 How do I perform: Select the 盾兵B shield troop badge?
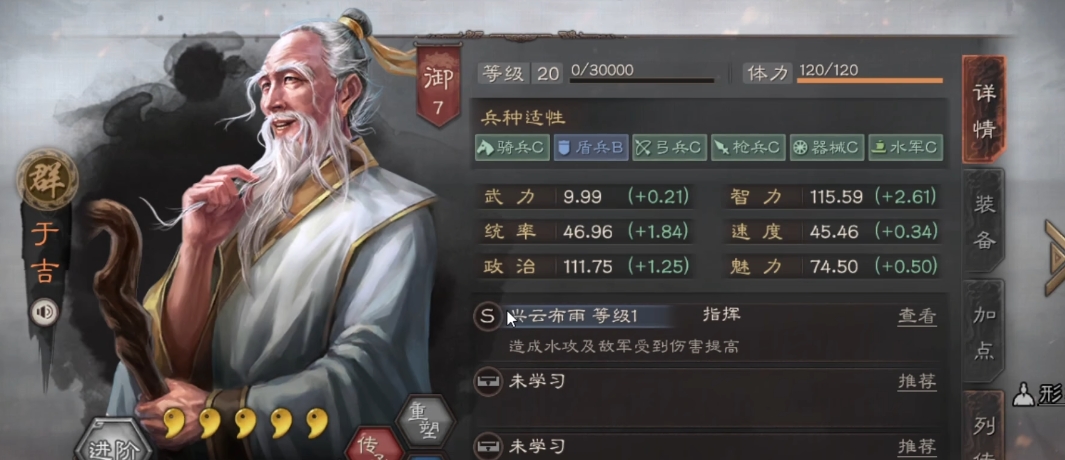pyautogui.click(x=591, y=147)
